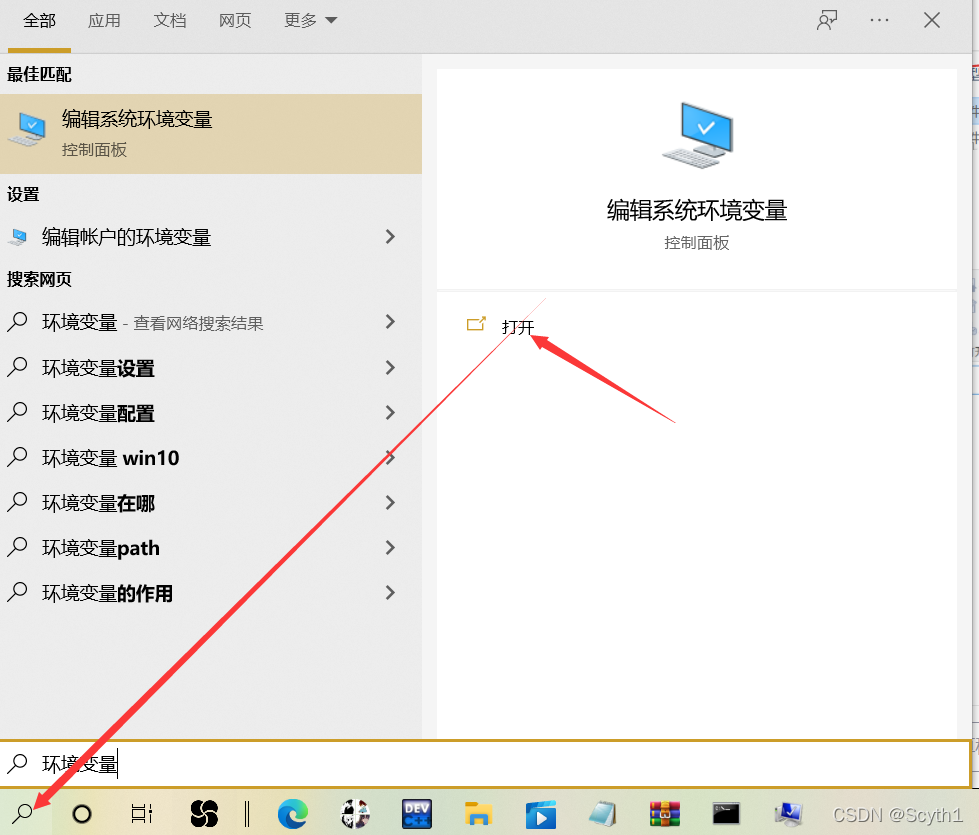Open the three-dot options menu
The height and width of the screenshot is (835, 979).
[879, 20]
